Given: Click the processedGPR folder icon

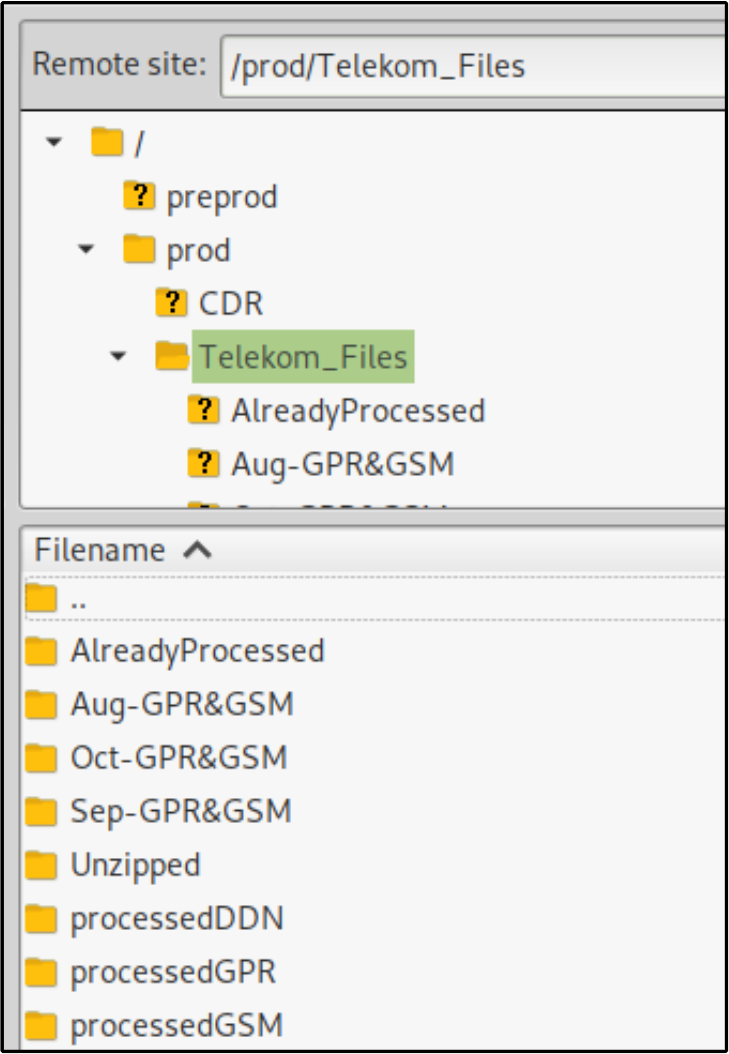Looking at the screenshot, I should click(40, 972).
